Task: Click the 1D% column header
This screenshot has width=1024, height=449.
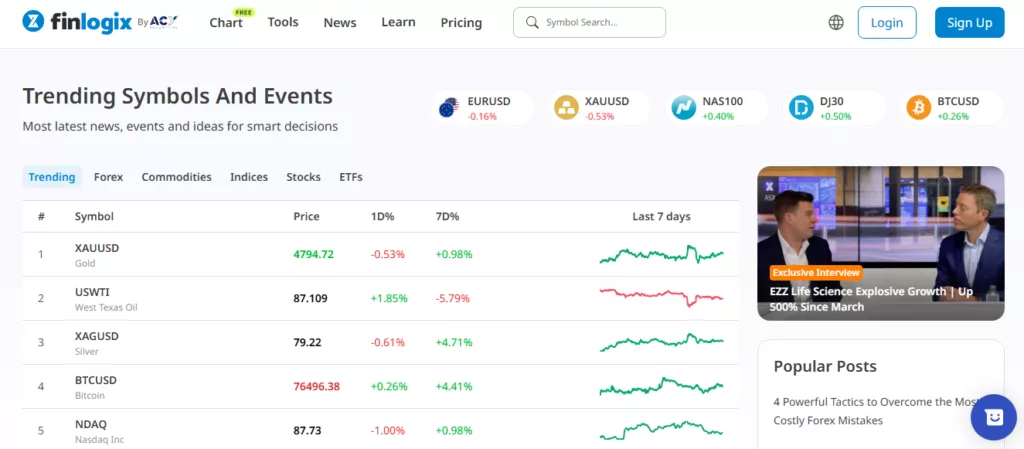Action: point(383,217)
